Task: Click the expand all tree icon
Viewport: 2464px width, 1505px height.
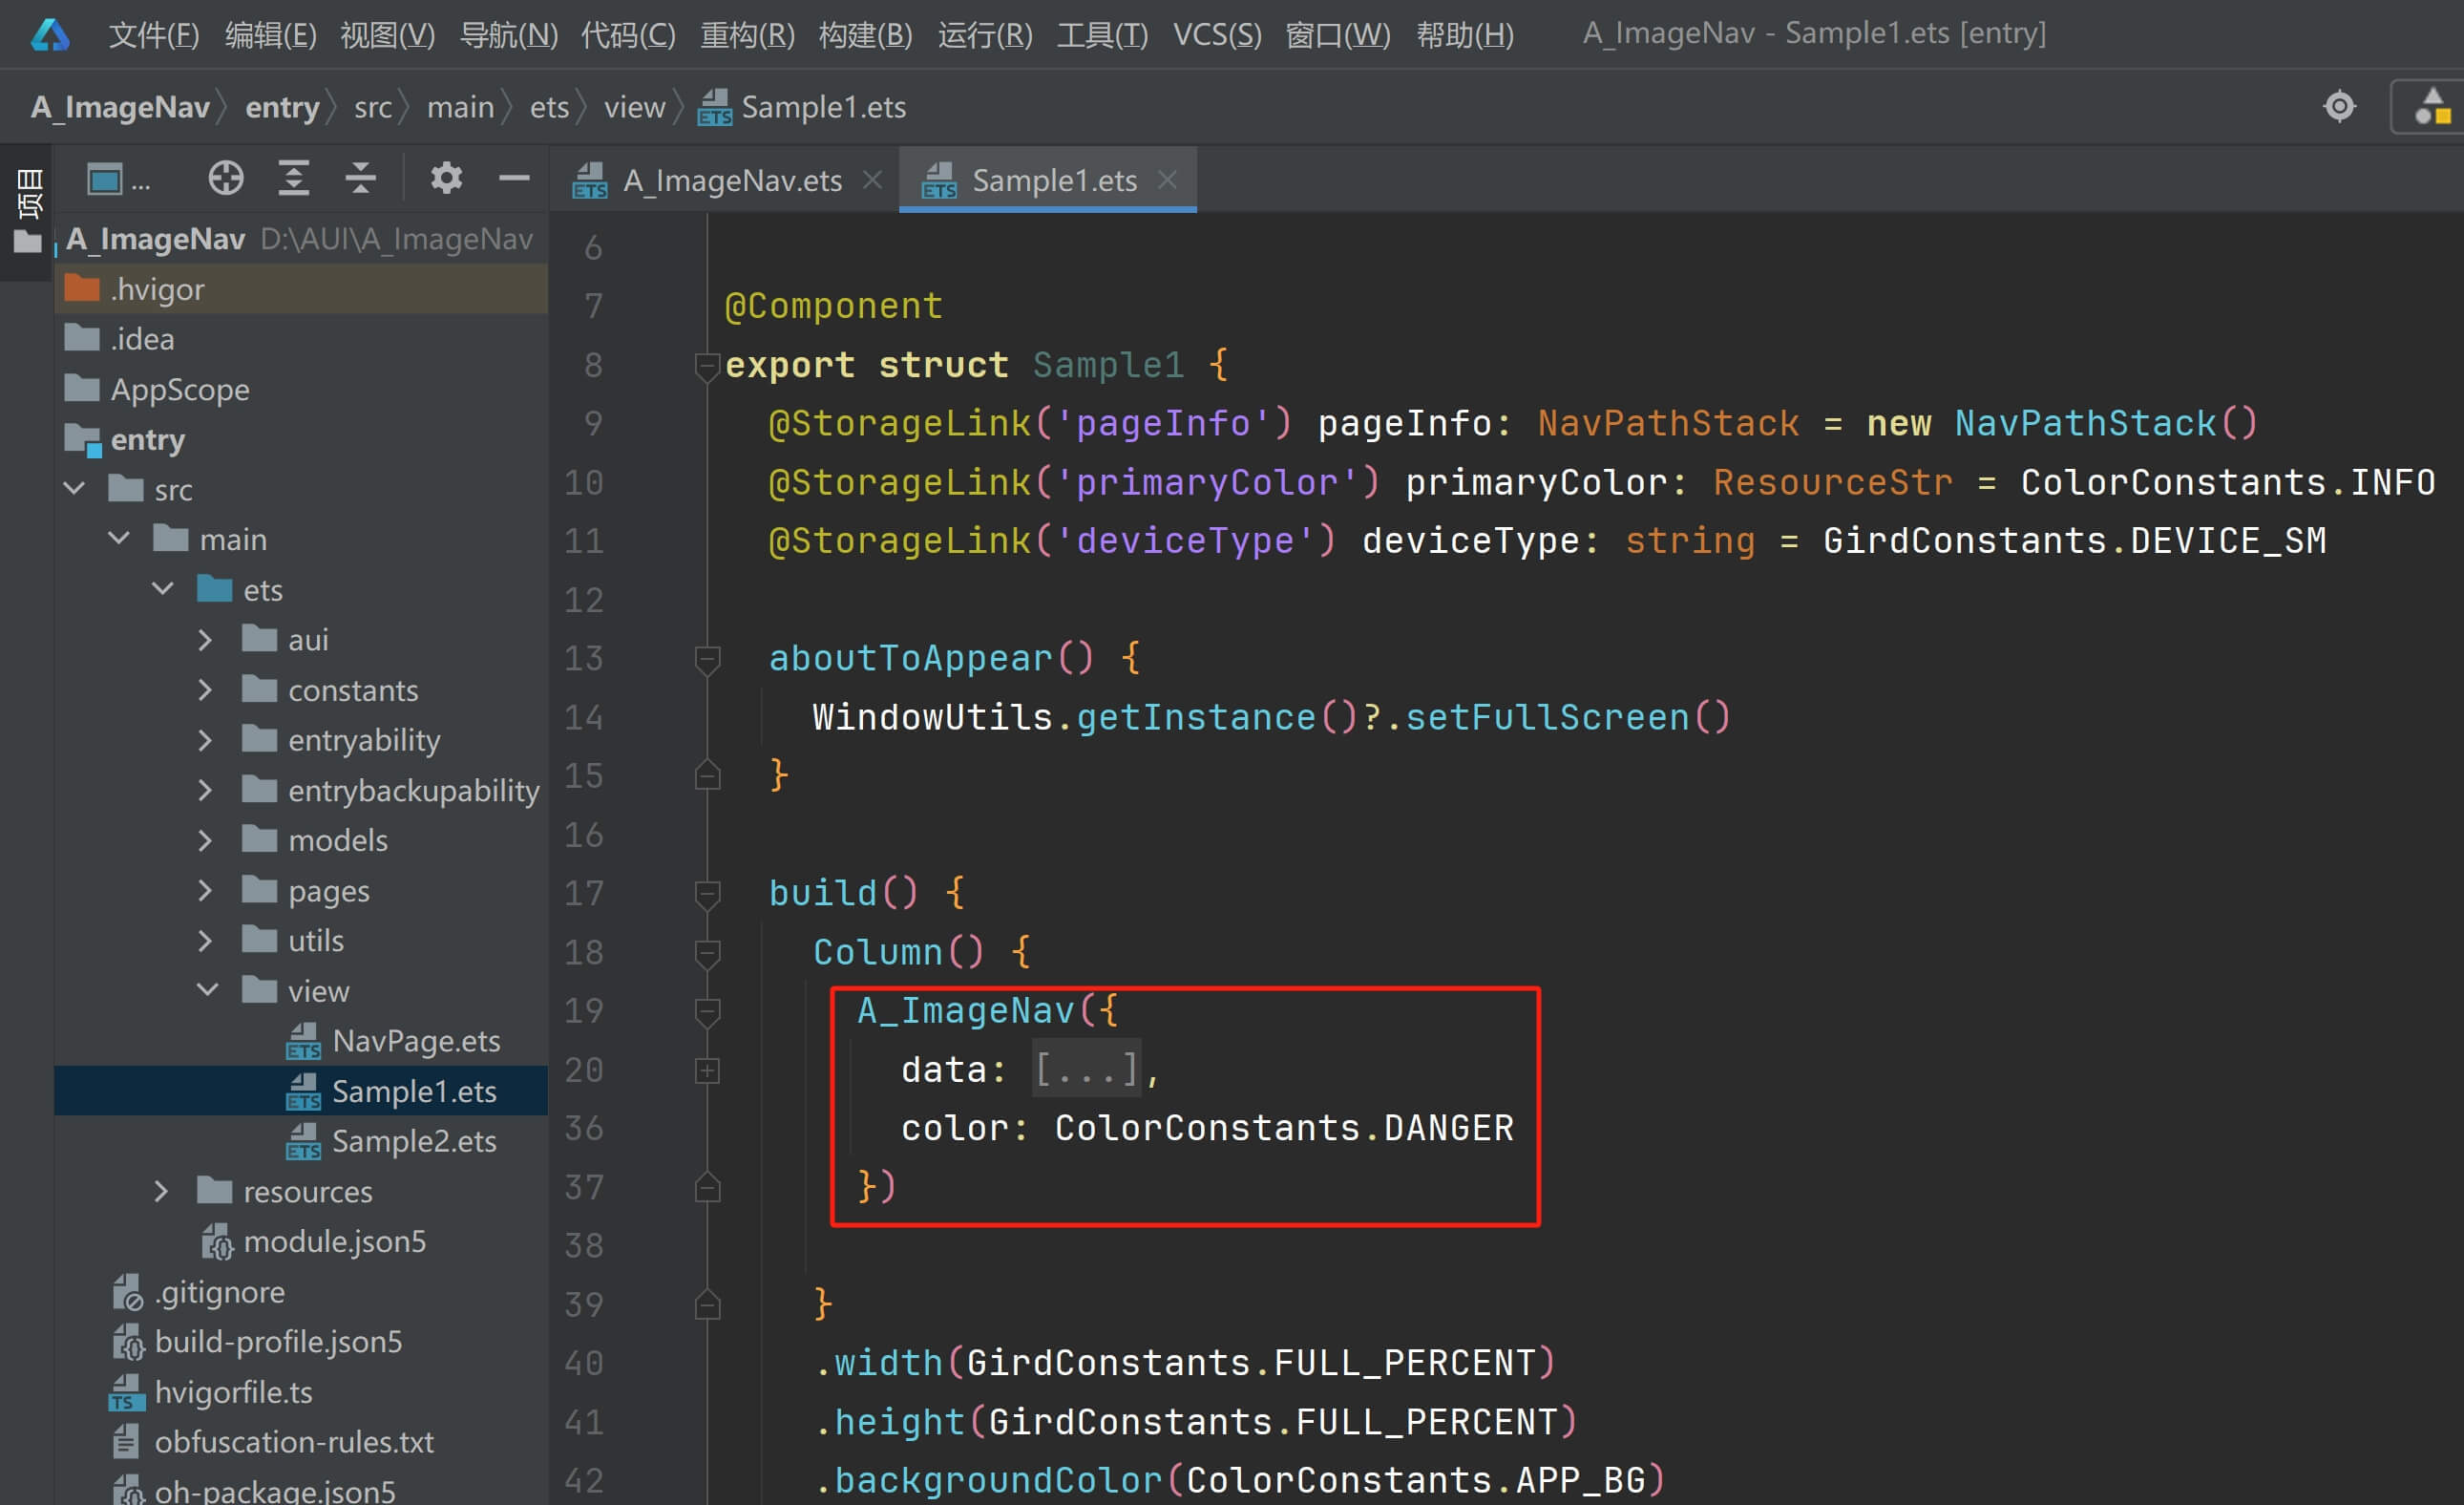Action: pos(293,179)
